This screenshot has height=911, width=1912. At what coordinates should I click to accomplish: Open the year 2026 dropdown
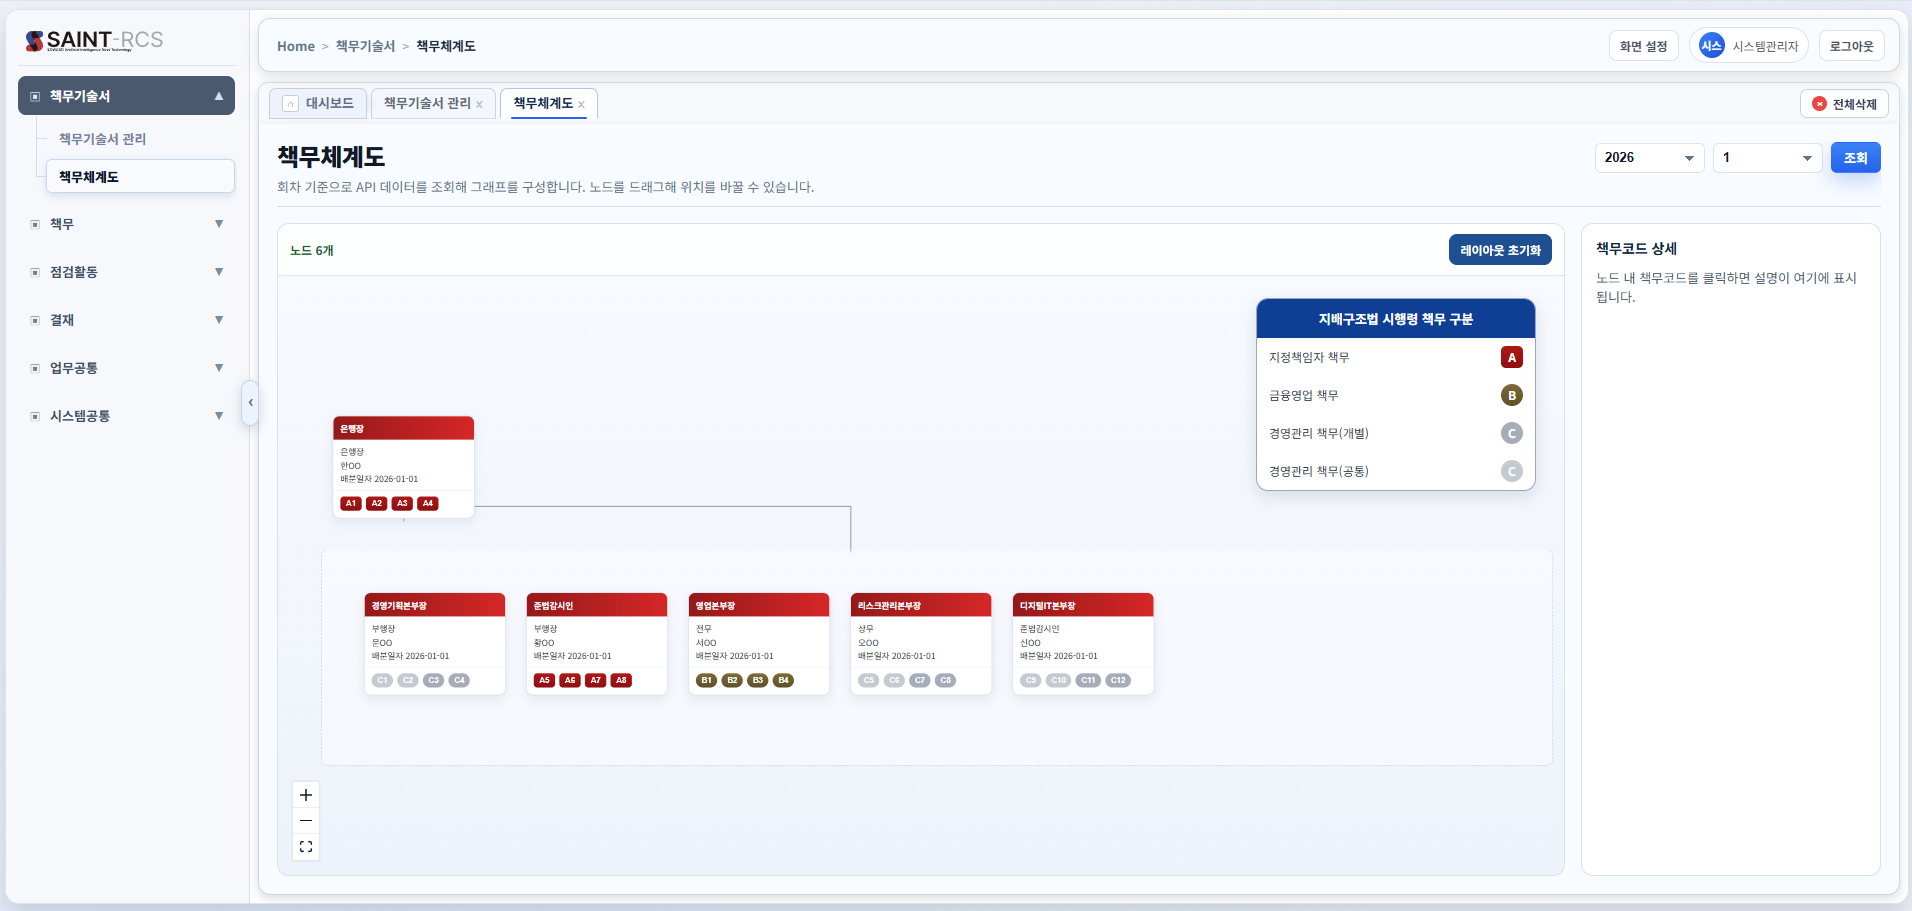(1649, 158)
